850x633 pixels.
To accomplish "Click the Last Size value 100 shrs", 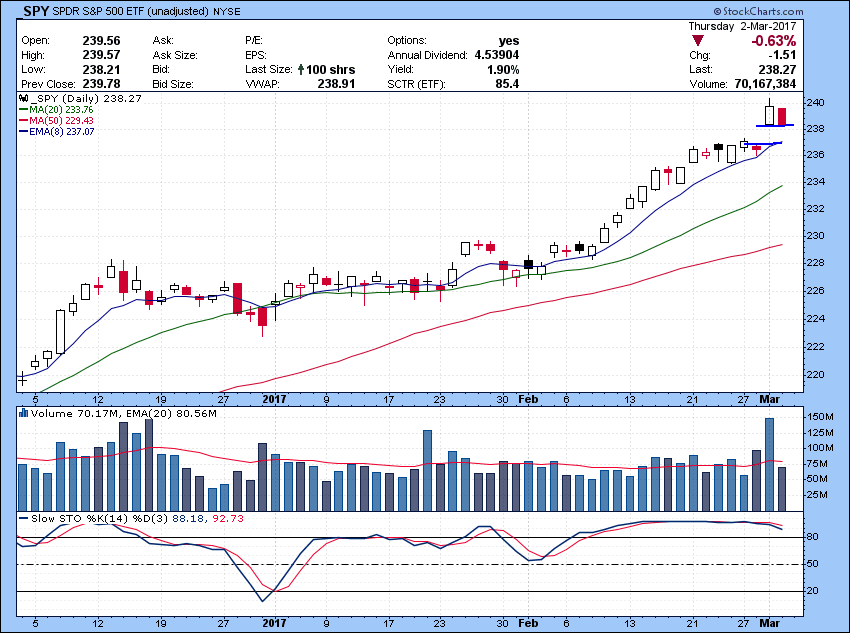I will (x=331, y=69).
